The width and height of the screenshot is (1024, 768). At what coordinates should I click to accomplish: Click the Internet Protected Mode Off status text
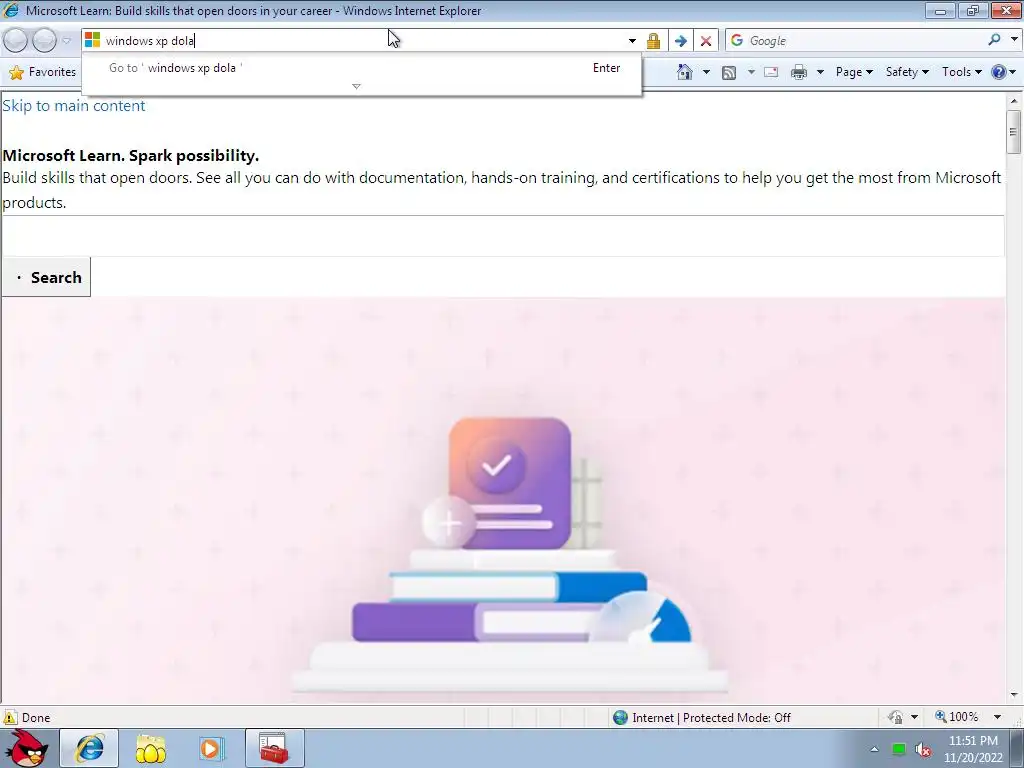click(x=711, y=718)
